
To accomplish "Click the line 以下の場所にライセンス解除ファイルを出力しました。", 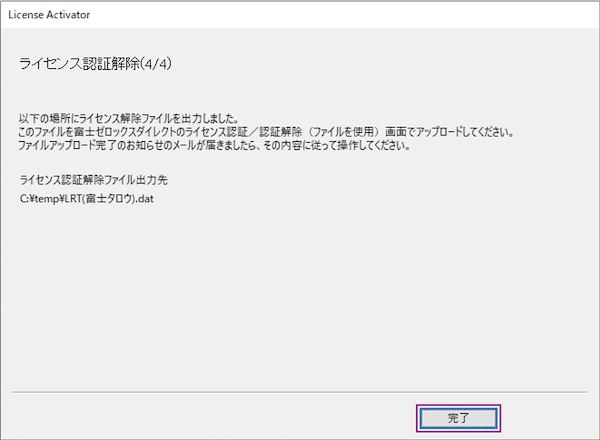I will (129, 119).
